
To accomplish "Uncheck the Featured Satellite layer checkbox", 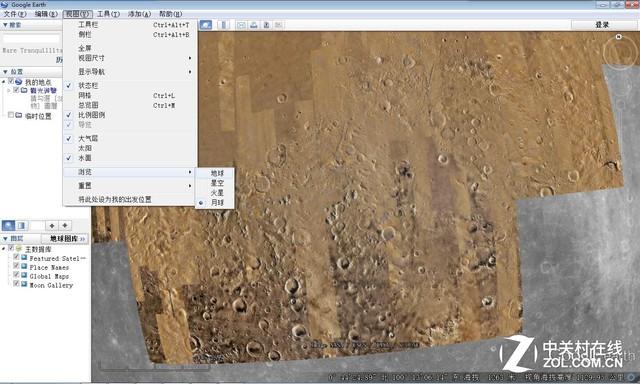I will point(16,257).
